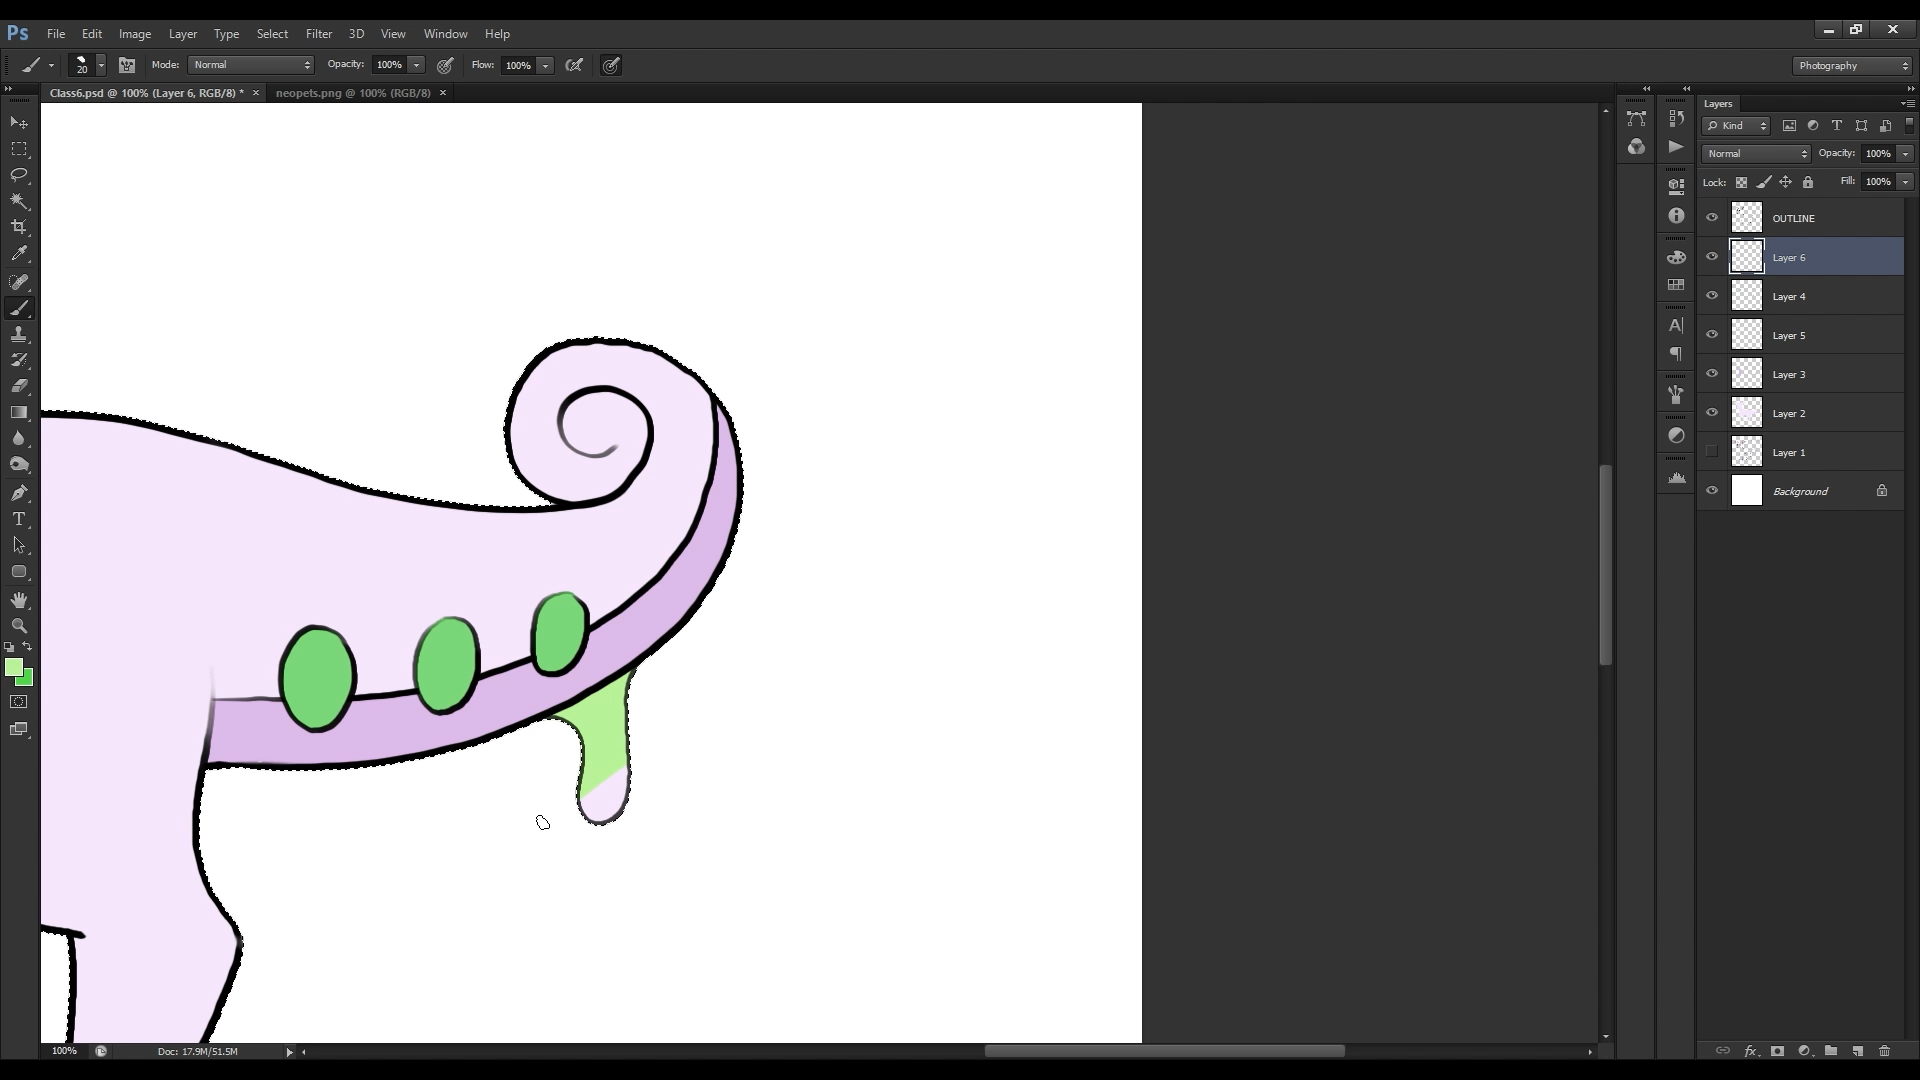Open the Image menu
Viewport: 1920px width, 1080px height.
(135, 34)
